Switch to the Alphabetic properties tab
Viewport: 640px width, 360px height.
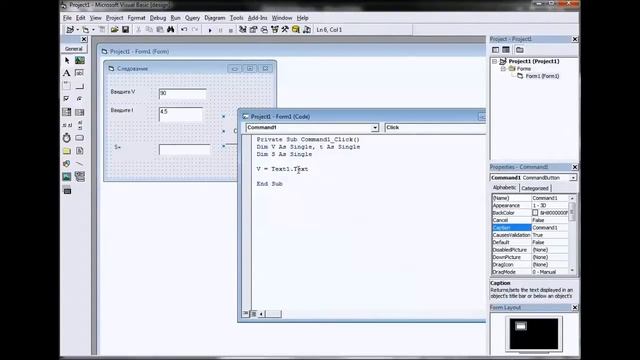[x=504, y=188]
